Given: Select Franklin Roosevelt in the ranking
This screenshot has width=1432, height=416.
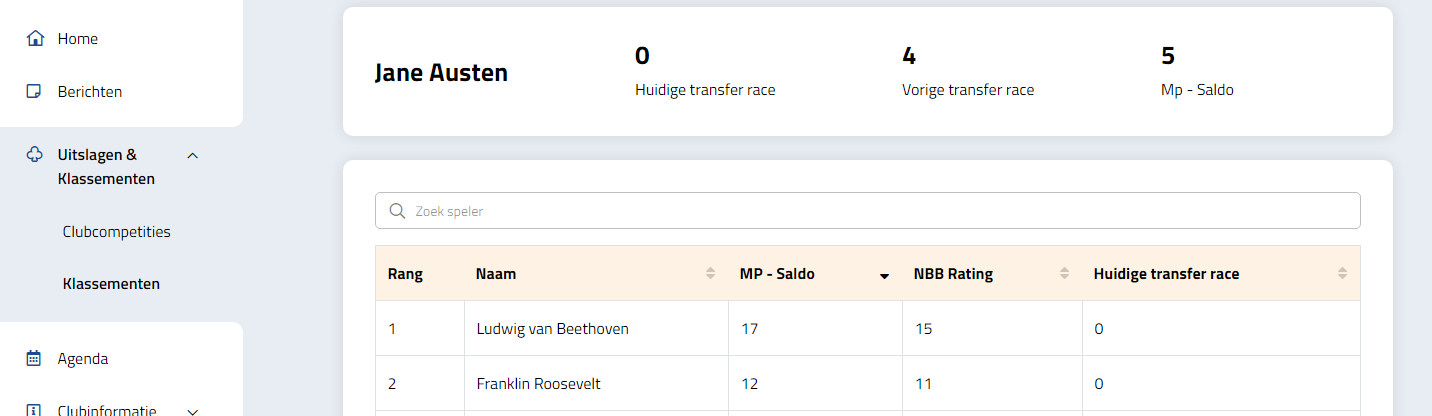Looking at the screenshot, I should pos(538,384).
